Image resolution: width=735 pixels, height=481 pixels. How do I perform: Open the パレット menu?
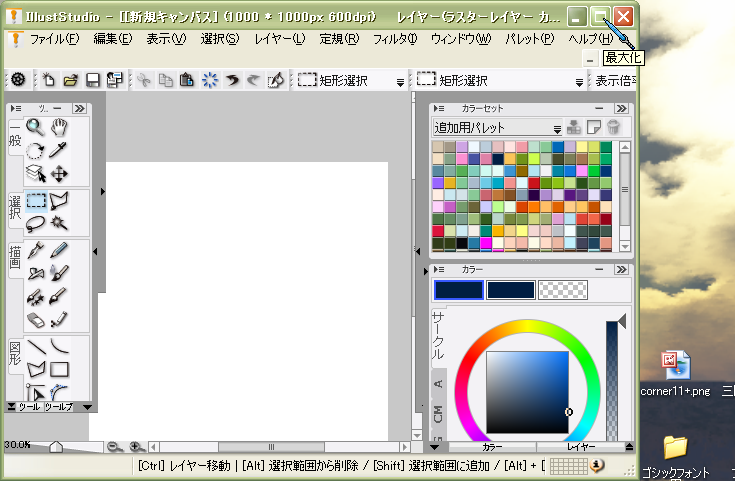pos(530,39)
